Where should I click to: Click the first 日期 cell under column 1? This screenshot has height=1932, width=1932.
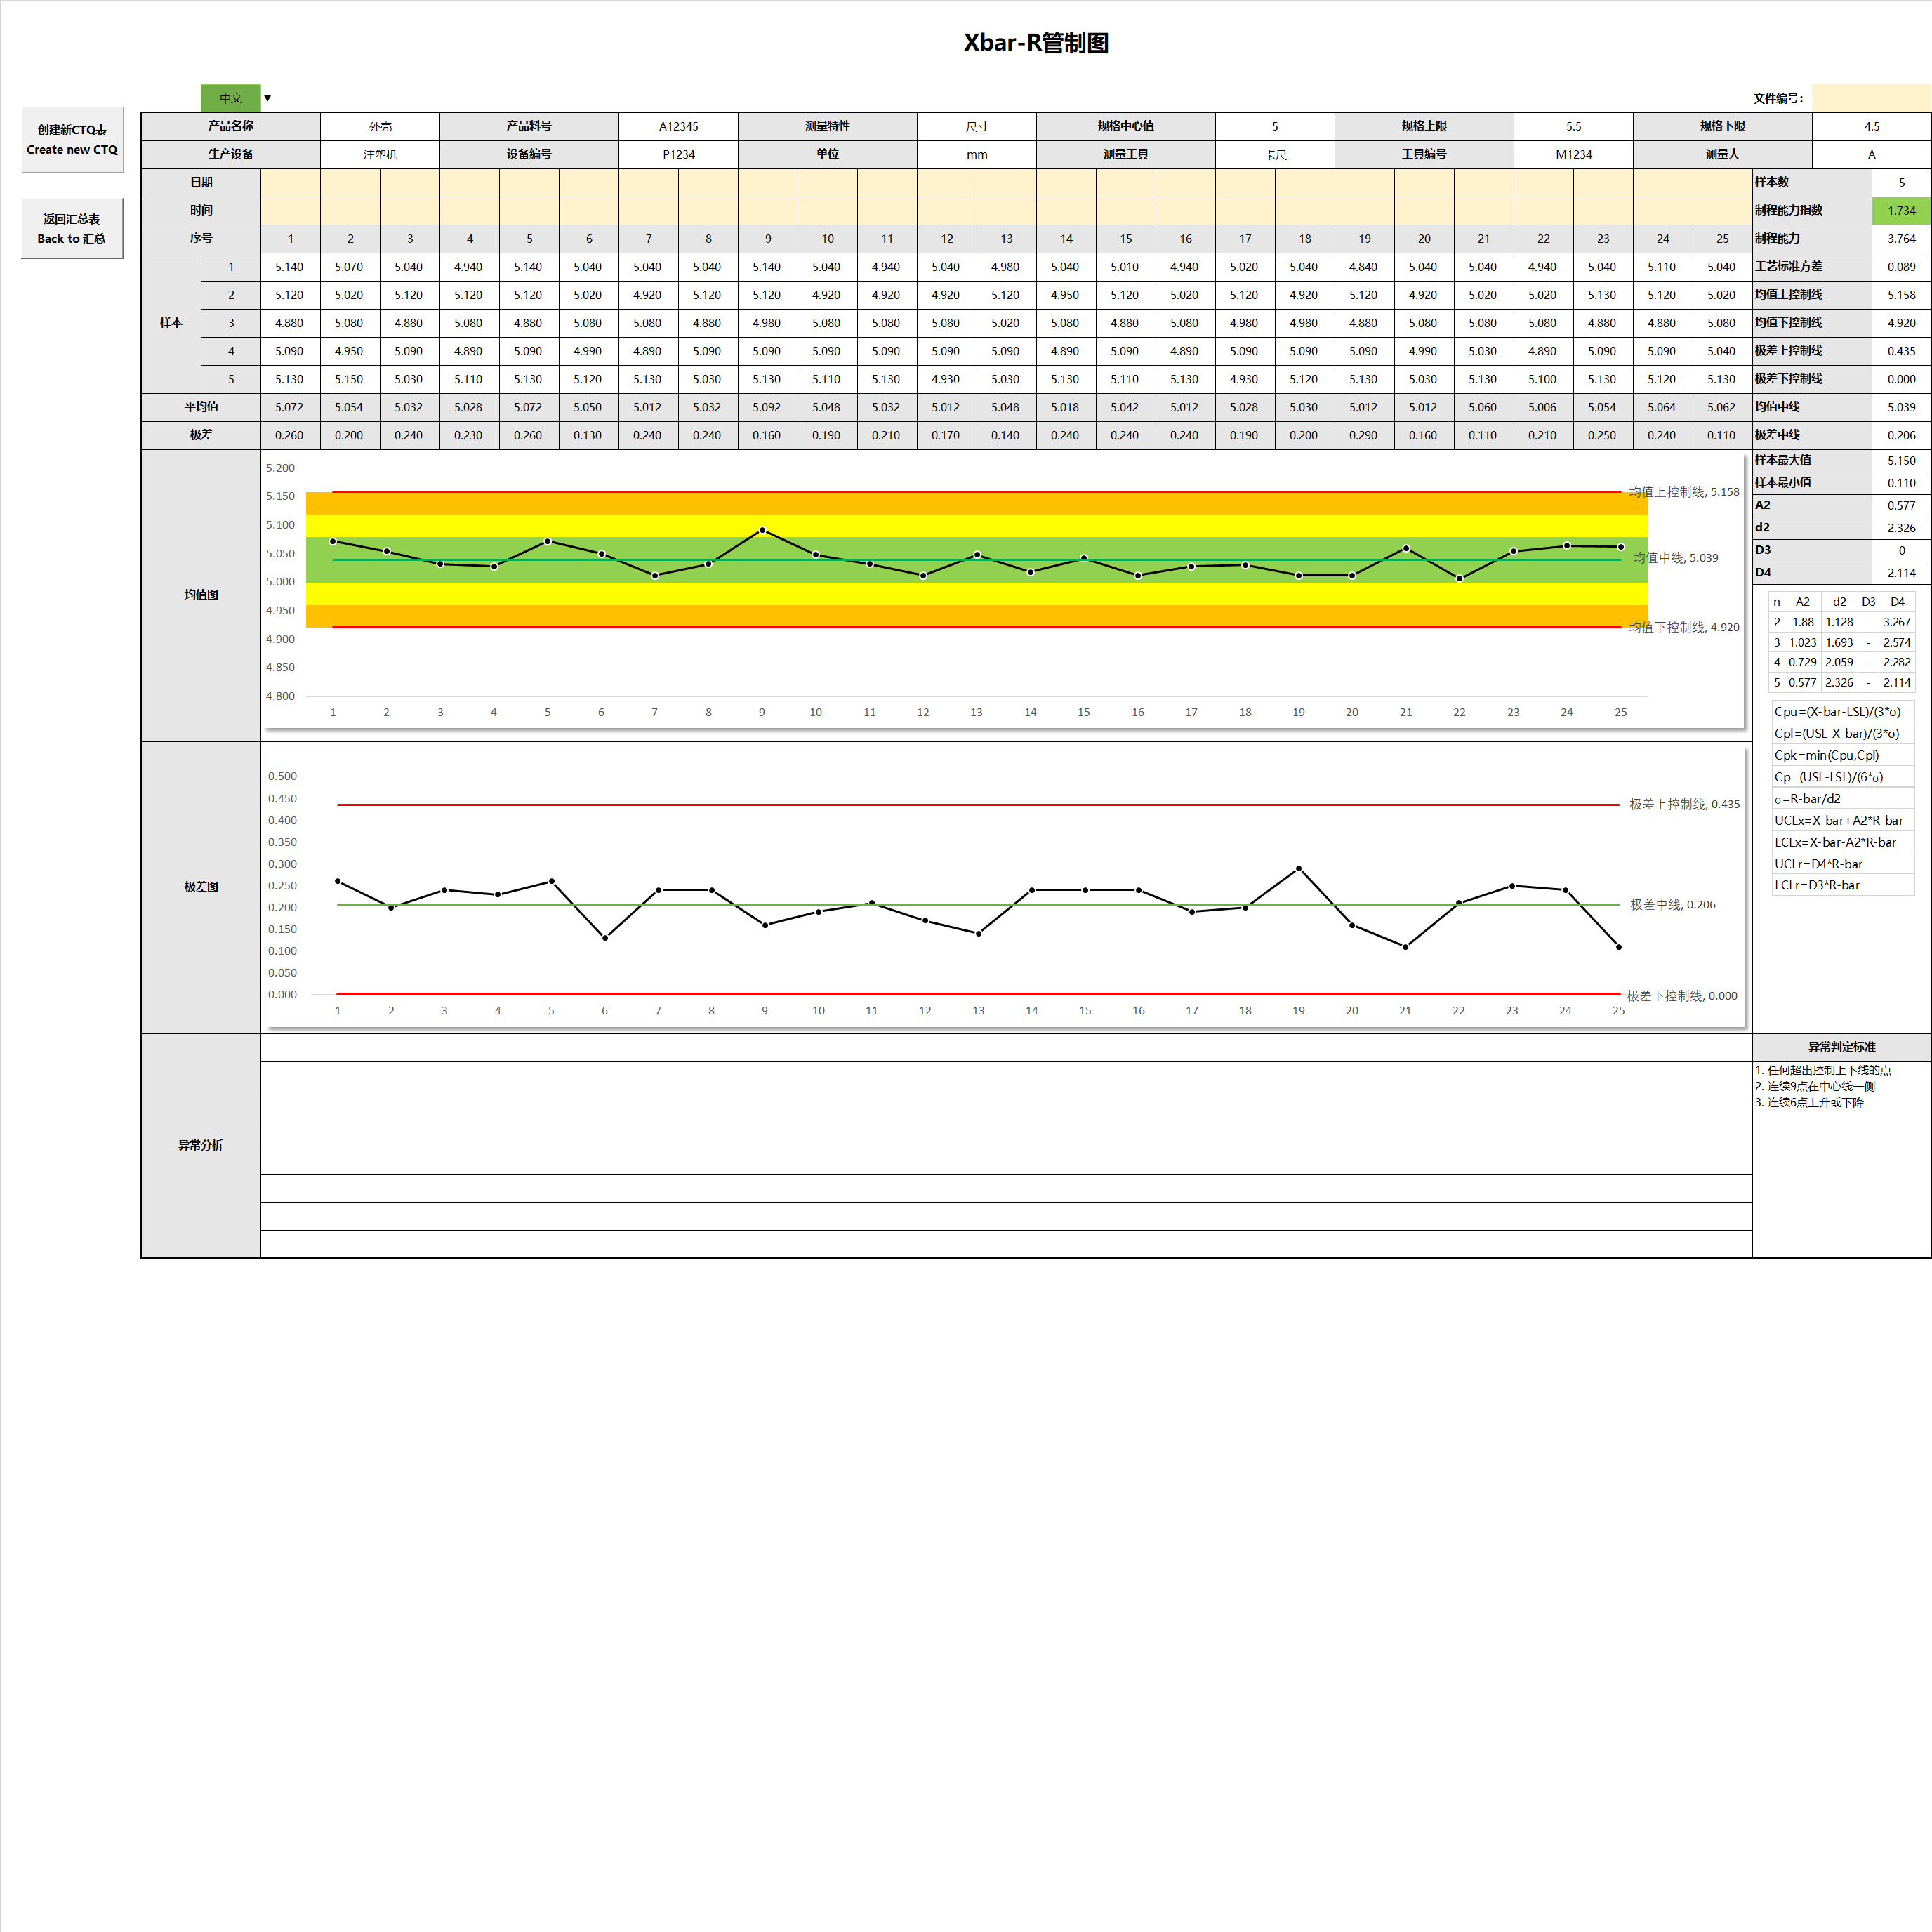tap(291, 183)
